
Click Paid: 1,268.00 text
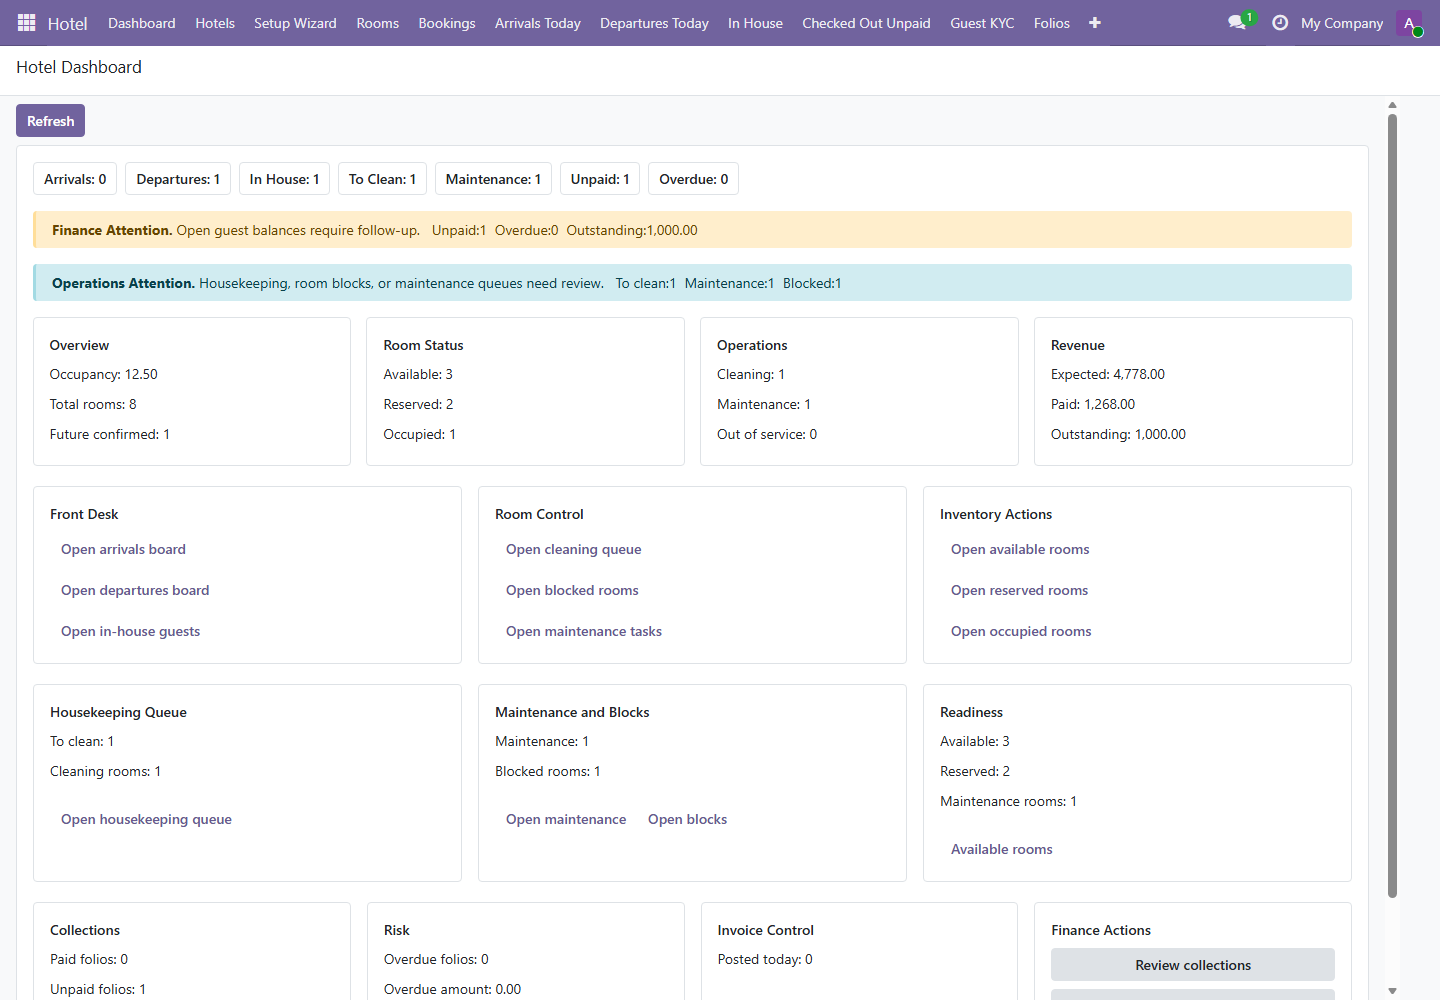tap(1093, 404)
